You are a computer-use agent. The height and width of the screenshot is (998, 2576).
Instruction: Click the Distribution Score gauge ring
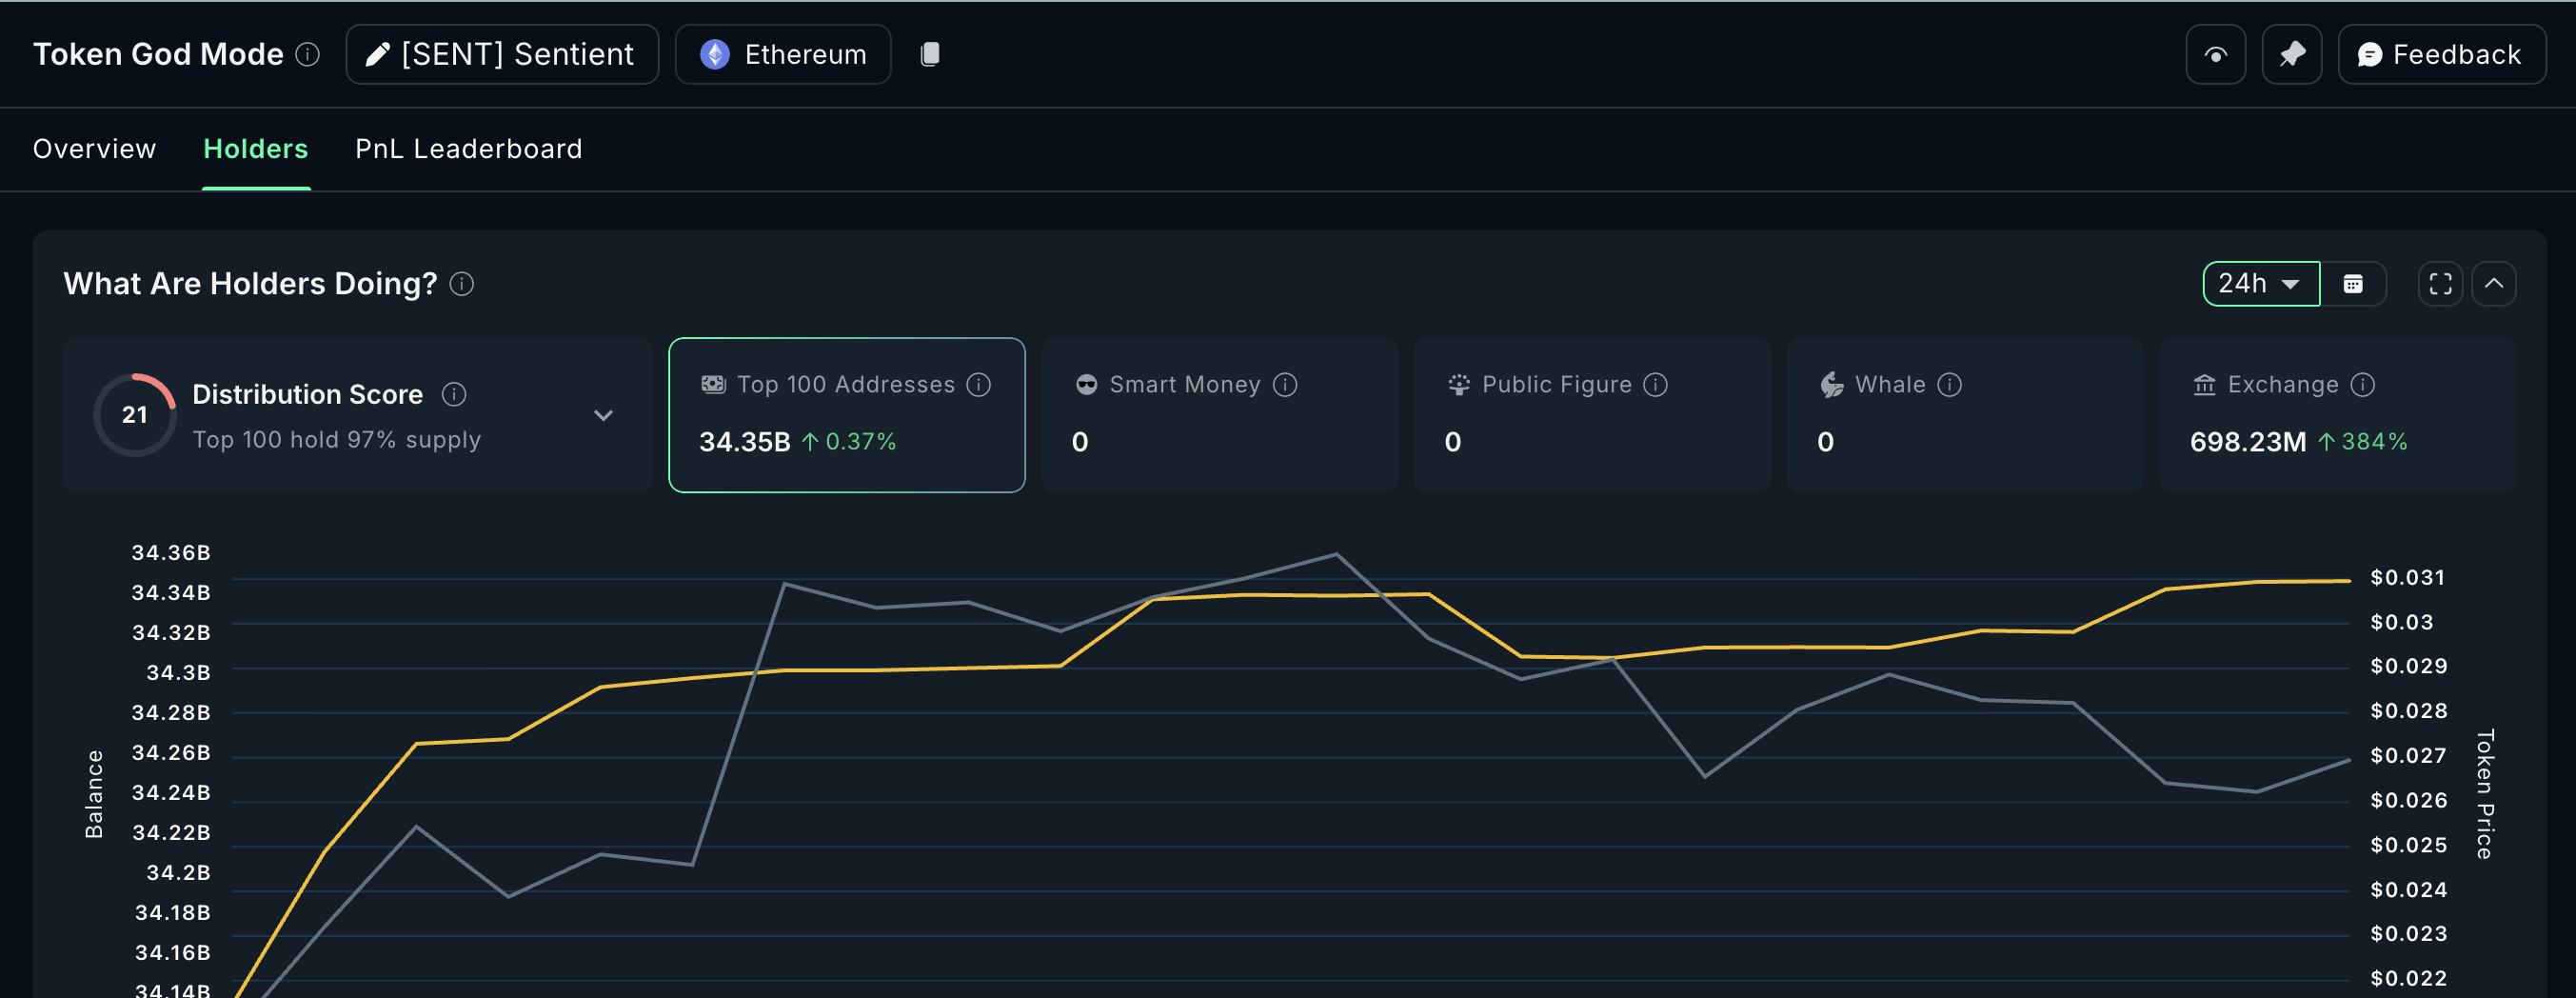[135, 415]
